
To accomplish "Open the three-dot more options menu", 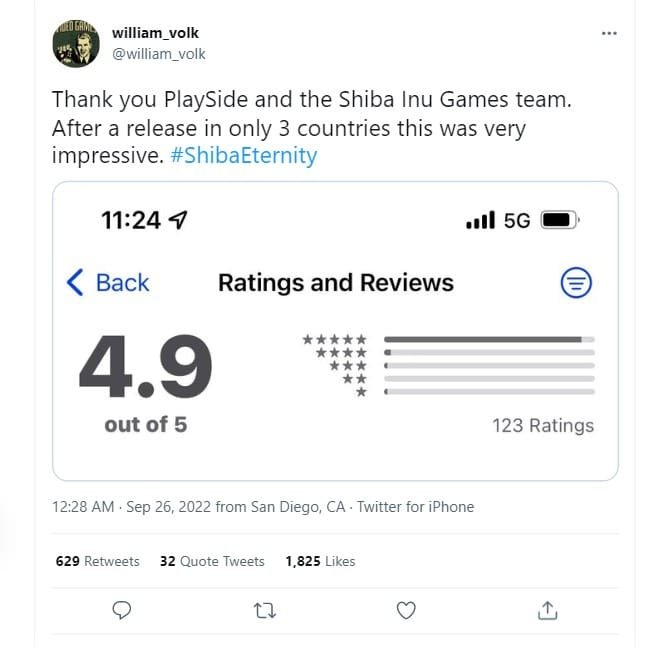I will [x=609, y=33].
